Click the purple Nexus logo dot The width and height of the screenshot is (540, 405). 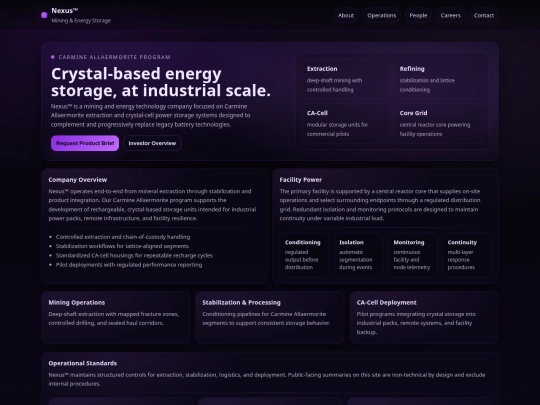(x=44, y=15)
